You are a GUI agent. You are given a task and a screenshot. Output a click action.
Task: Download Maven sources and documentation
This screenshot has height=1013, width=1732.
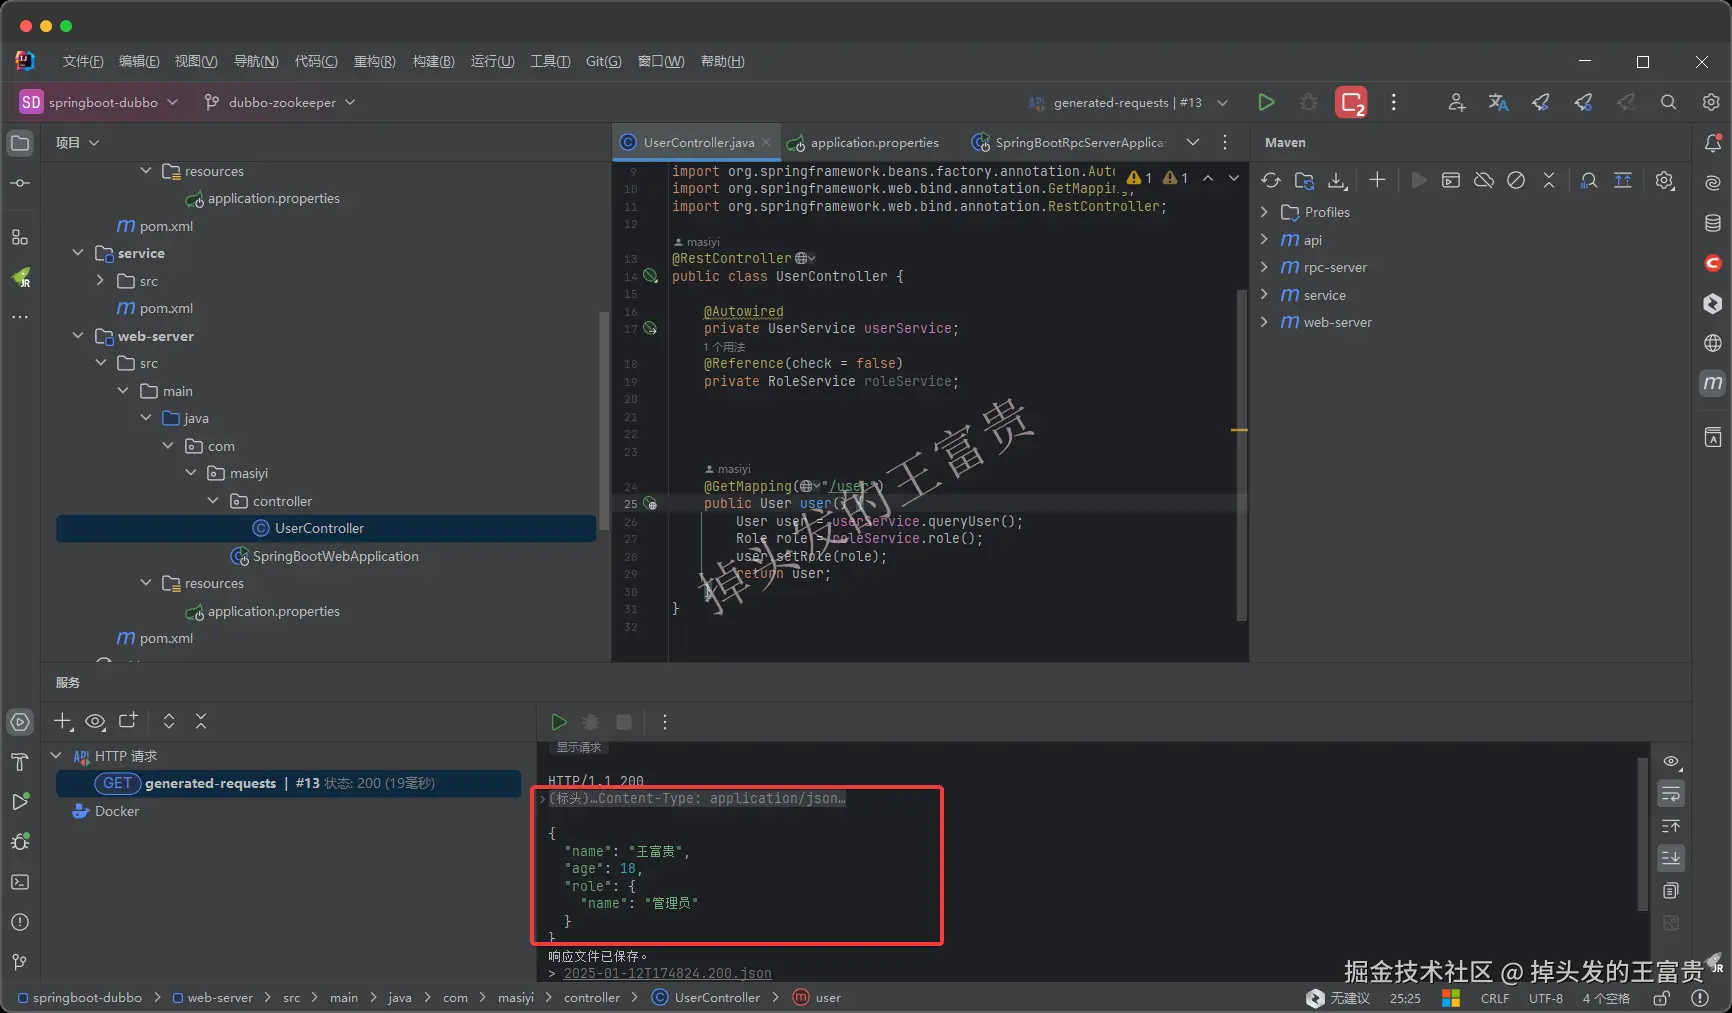1337,180
